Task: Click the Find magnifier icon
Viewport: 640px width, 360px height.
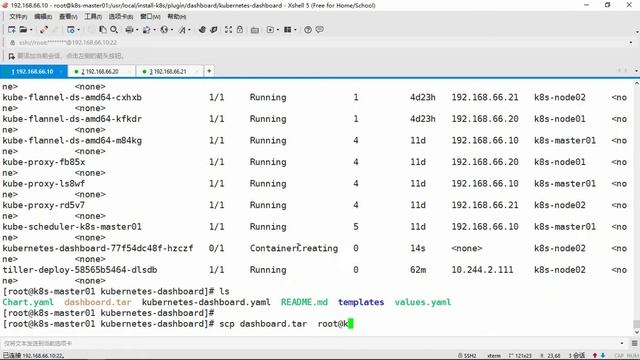Action: [114, 29]
